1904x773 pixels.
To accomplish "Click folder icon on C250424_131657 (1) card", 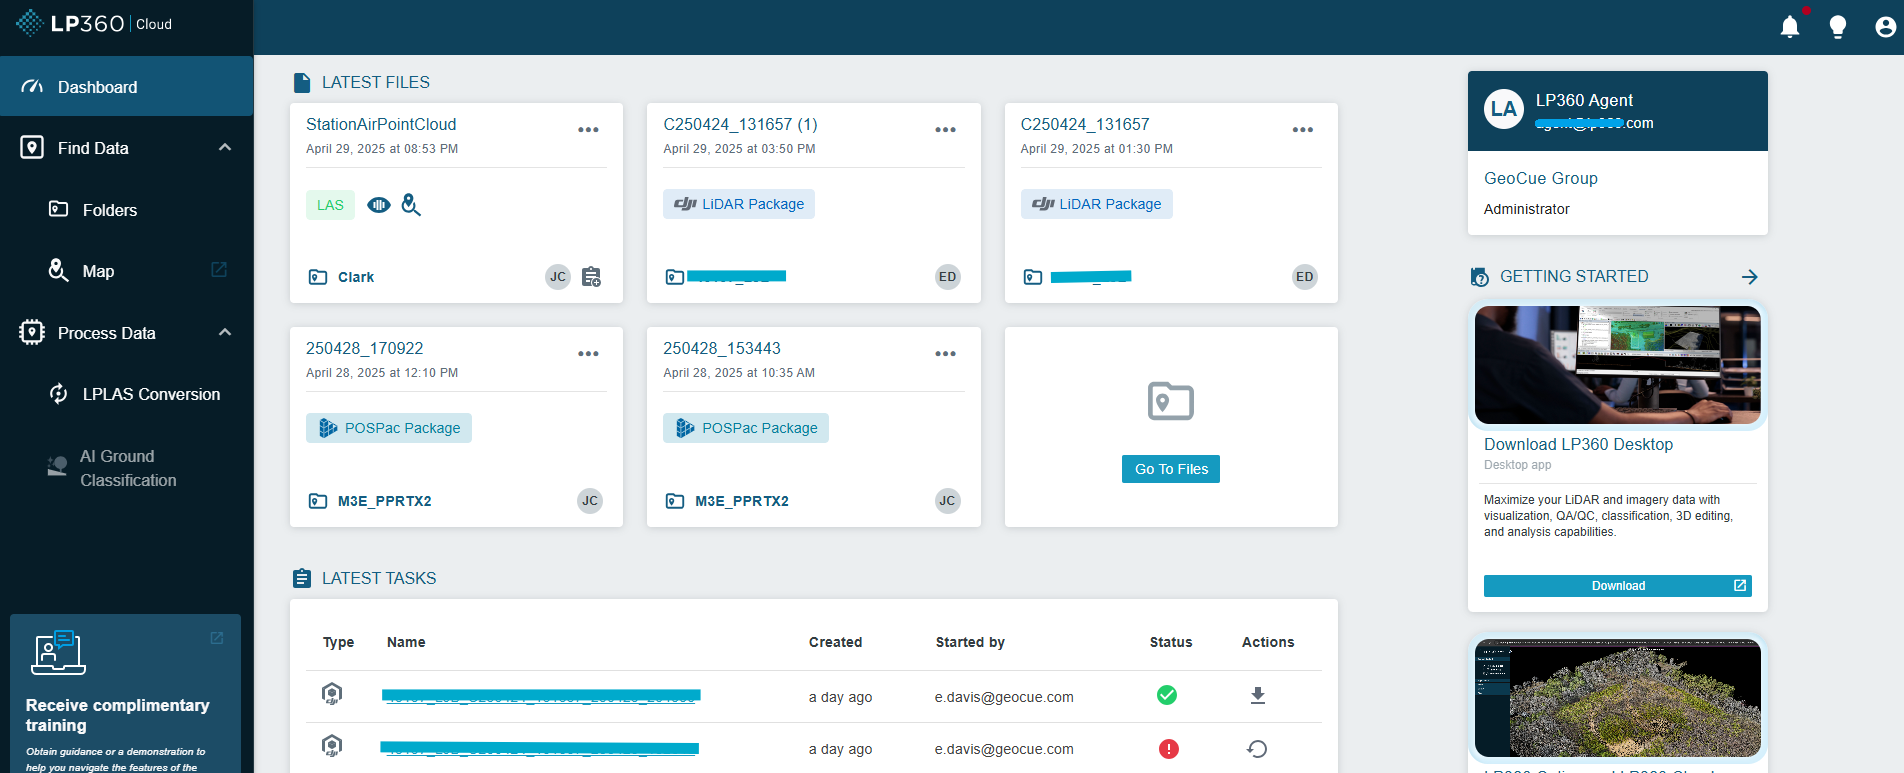I will point(675,277).
